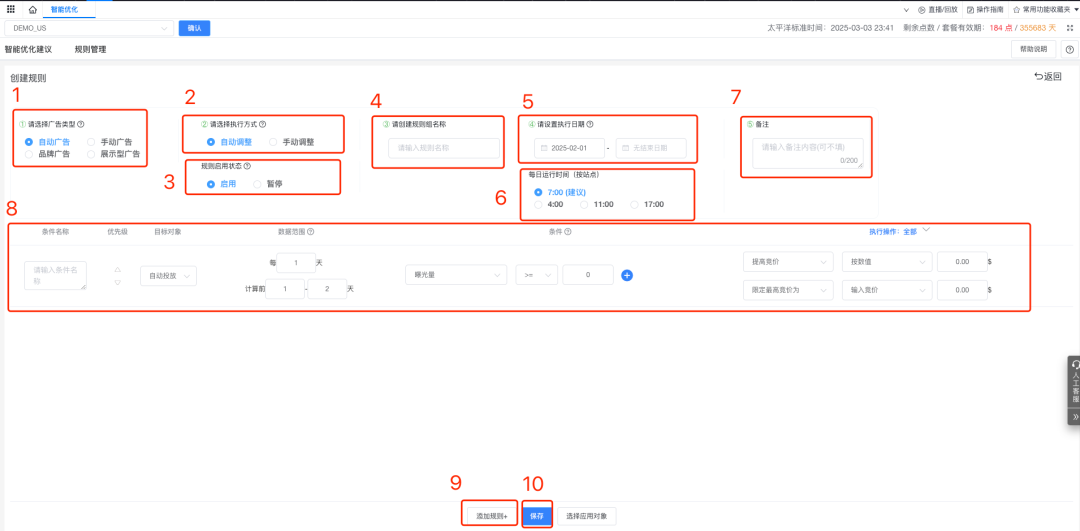Click the 常用功能收藏夹 favorites icon
This screenshot has width=1080, height=531.
point(1017,10)
